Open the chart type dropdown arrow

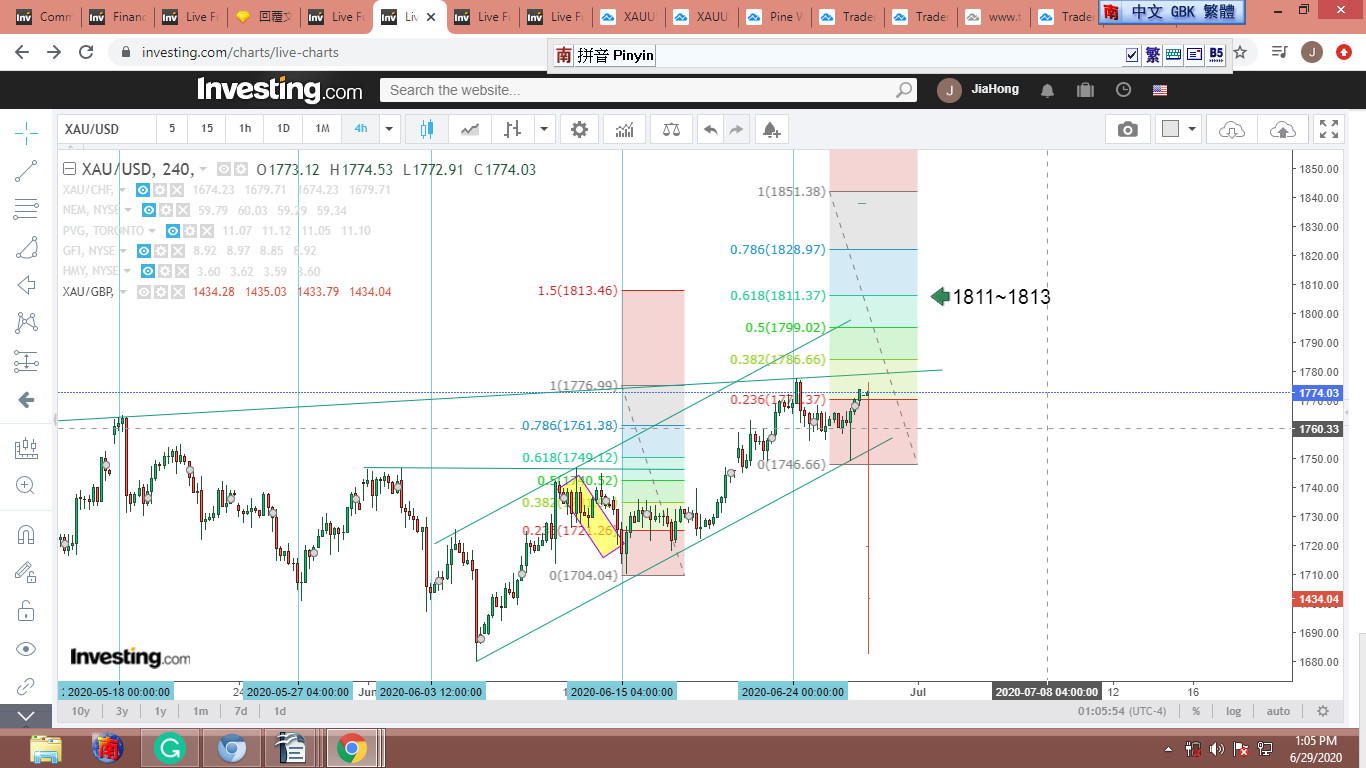coord(543,129)
